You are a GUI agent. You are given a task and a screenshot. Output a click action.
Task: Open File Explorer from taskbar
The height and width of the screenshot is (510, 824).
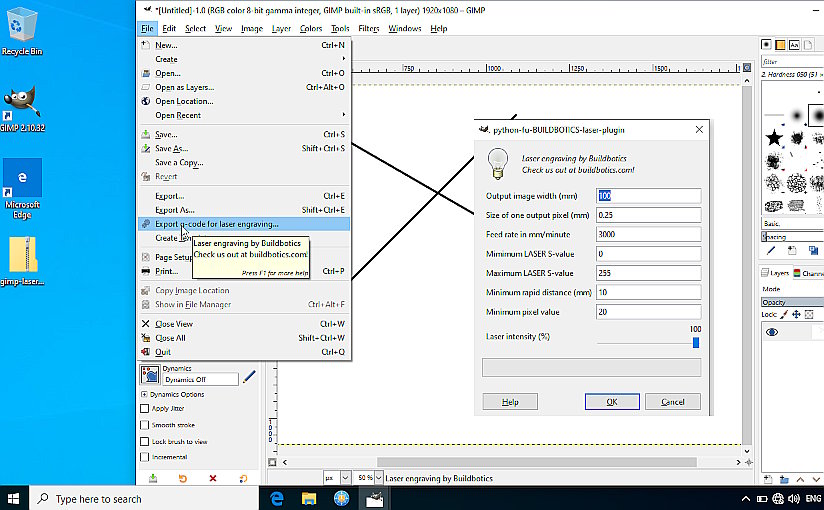tap(309, 498)
